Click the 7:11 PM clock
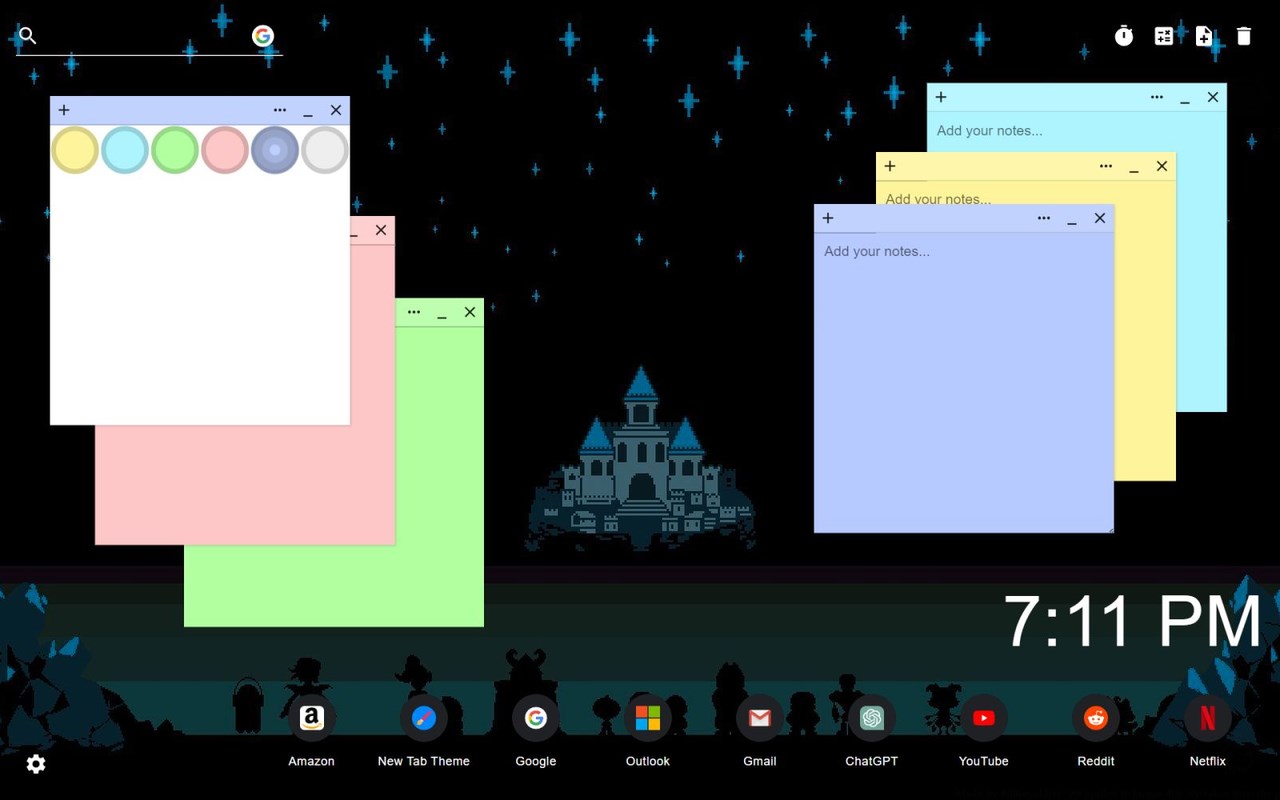The image size is (1280, 800). point(1133,622)
